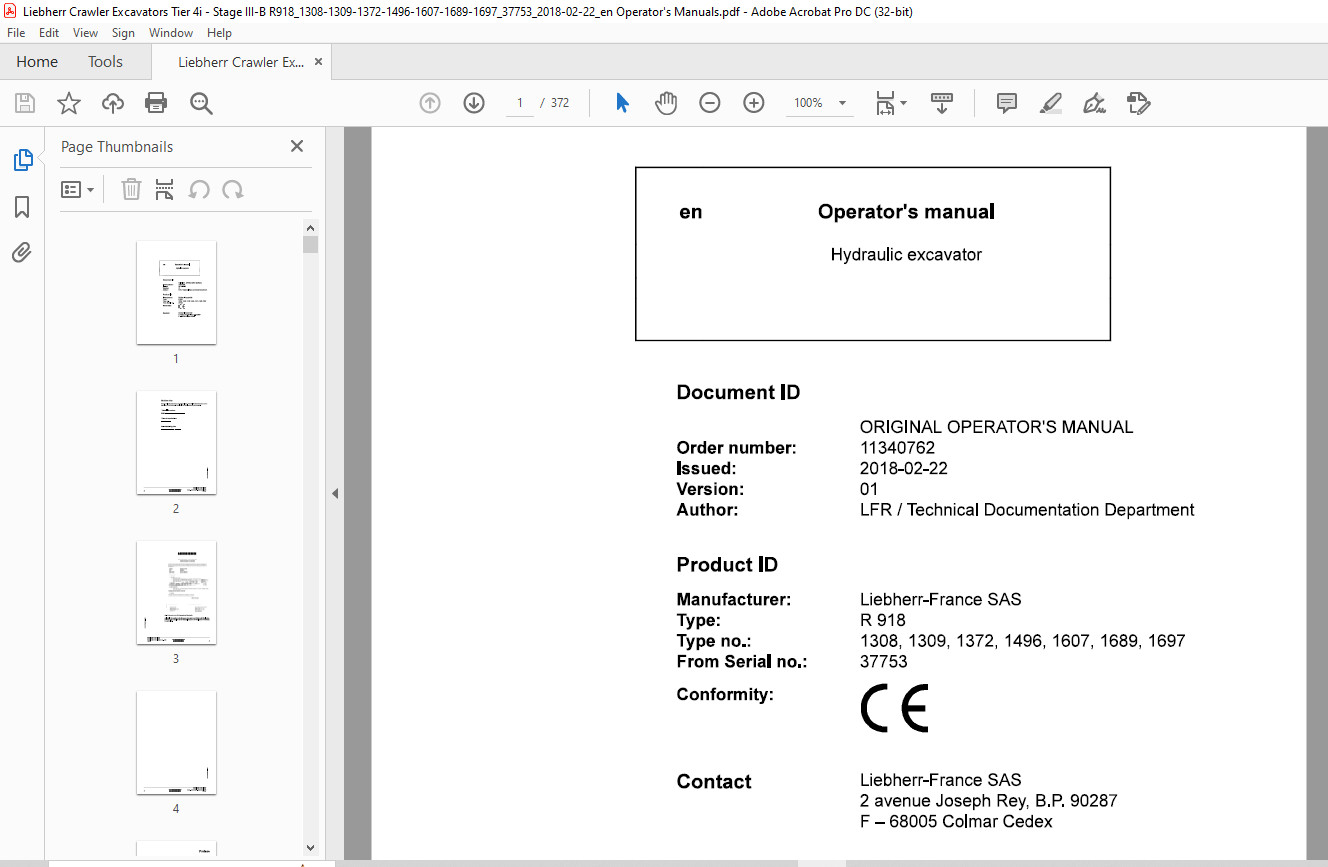The width and height of the screenshot is (1328, 867).
Task: Open the Help menu
Action: (219, 33)
